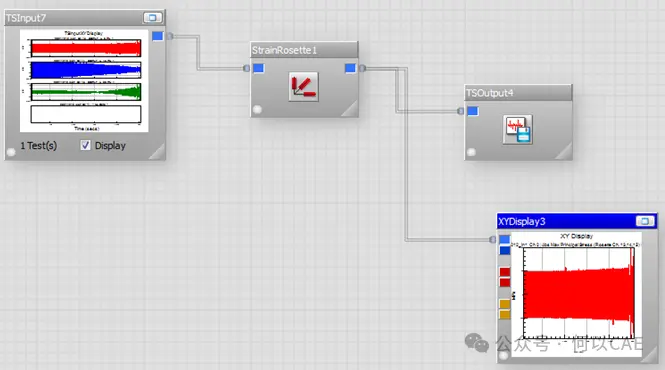This screenshot has height=370, width=665.
Task: Click the blue input pin of StrainRosette1
Action: [259, 68]
